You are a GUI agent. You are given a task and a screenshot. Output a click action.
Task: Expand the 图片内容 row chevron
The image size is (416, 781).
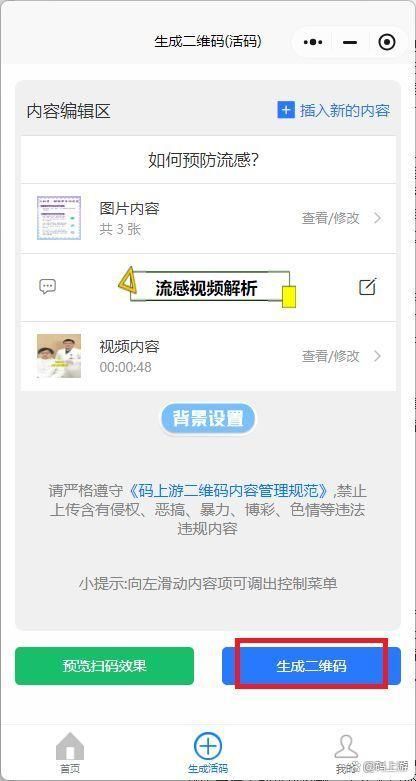[x=378, y=218]
